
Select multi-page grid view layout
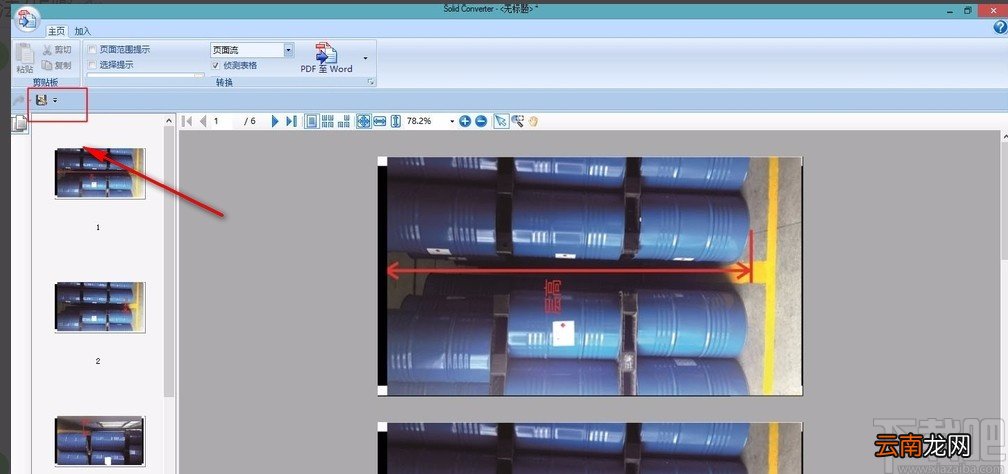click(x=328, y=121)
